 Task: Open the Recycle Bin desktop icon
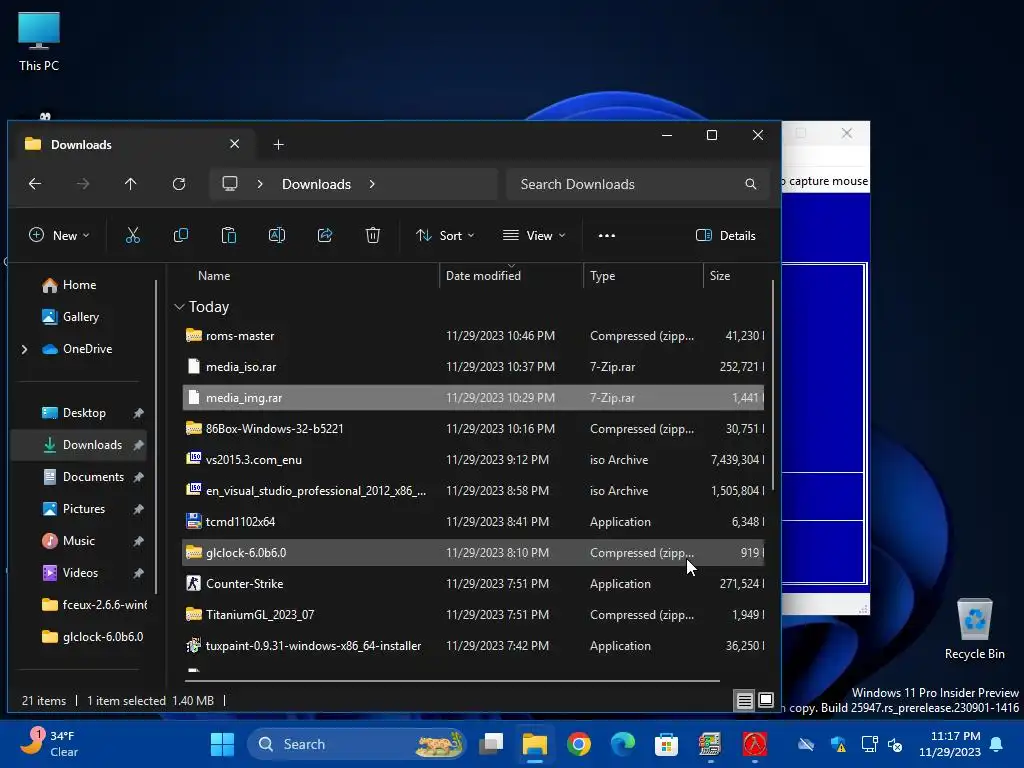click(x=974, y=630)
